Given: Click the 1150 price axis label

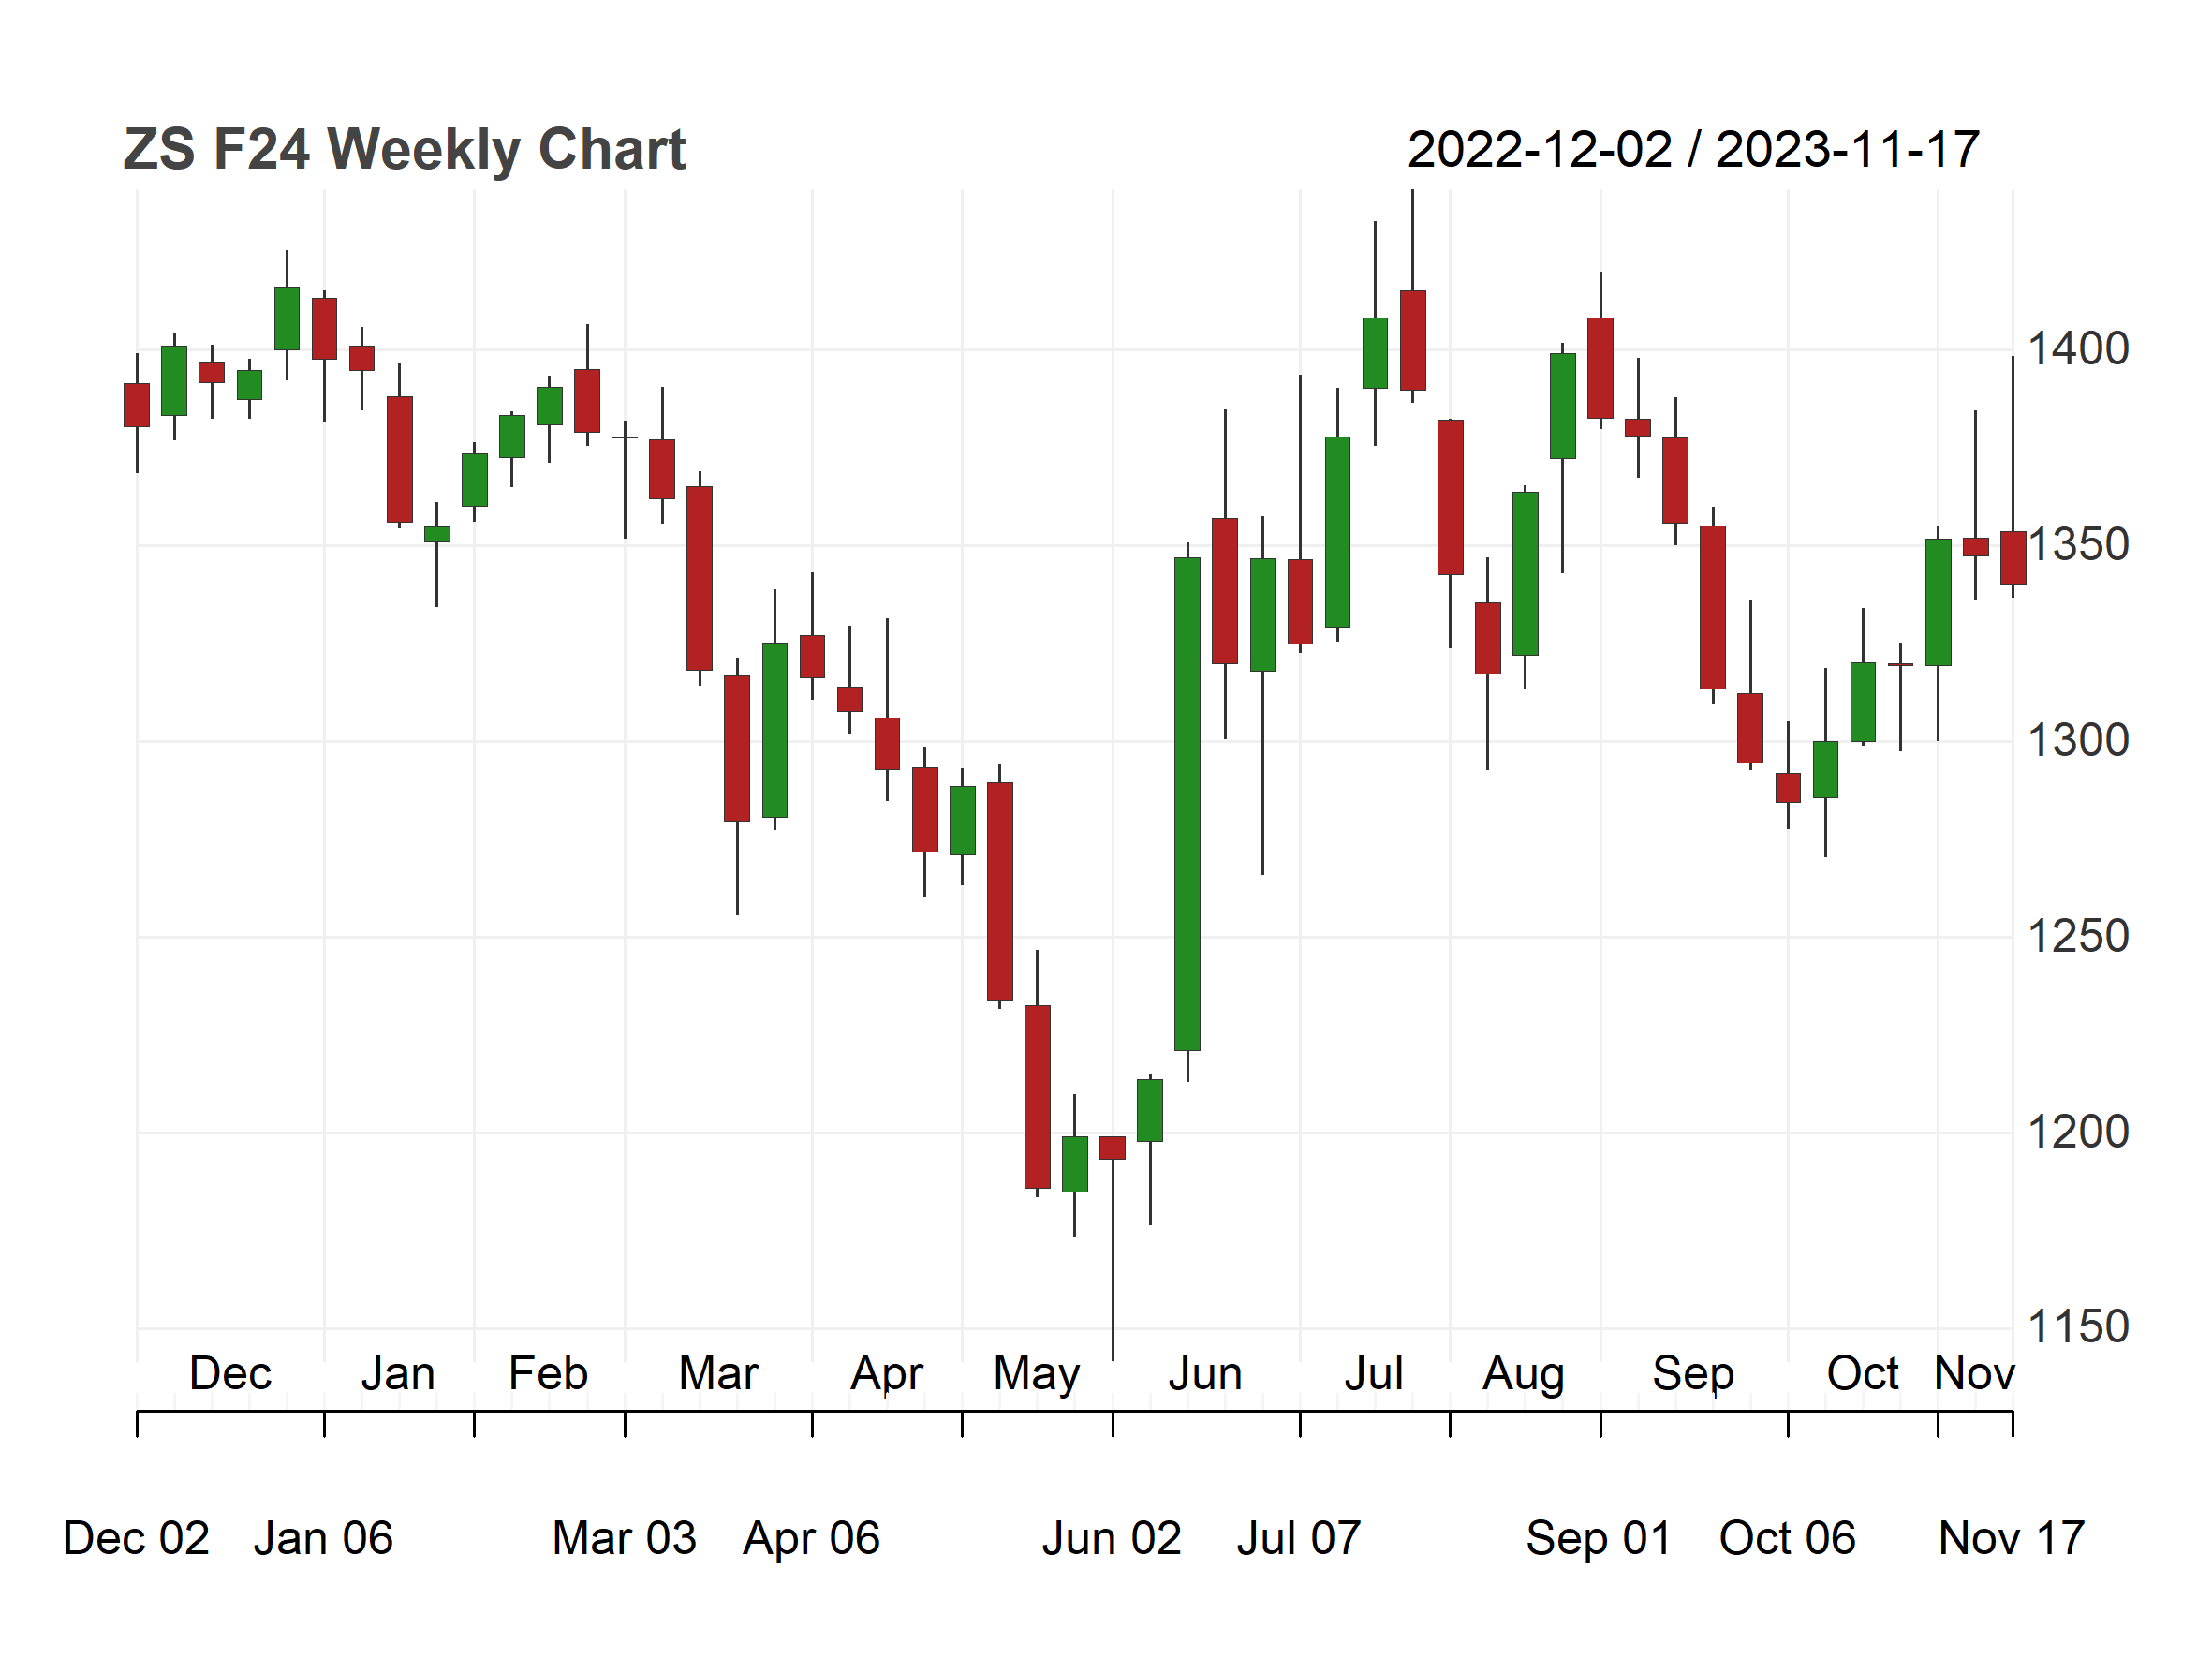Looking at the screenshot, I should [2078, 1328].
